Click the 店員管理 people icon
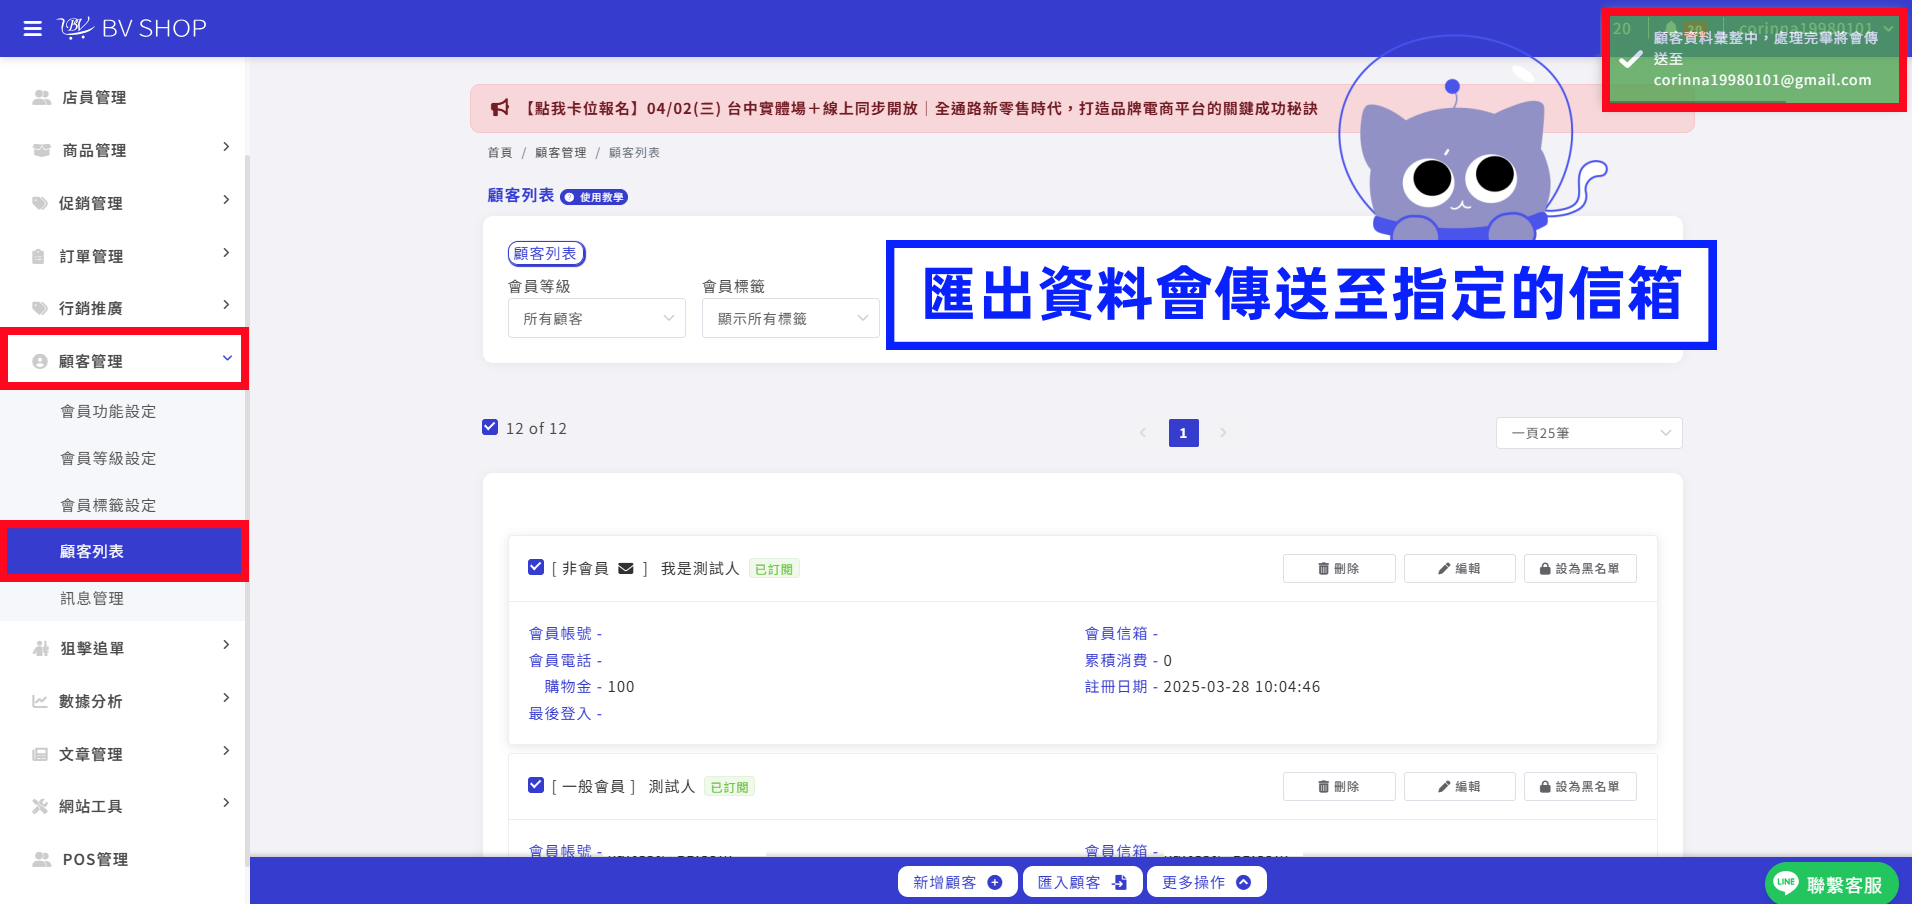1912x904 pixels. [41, 97]
